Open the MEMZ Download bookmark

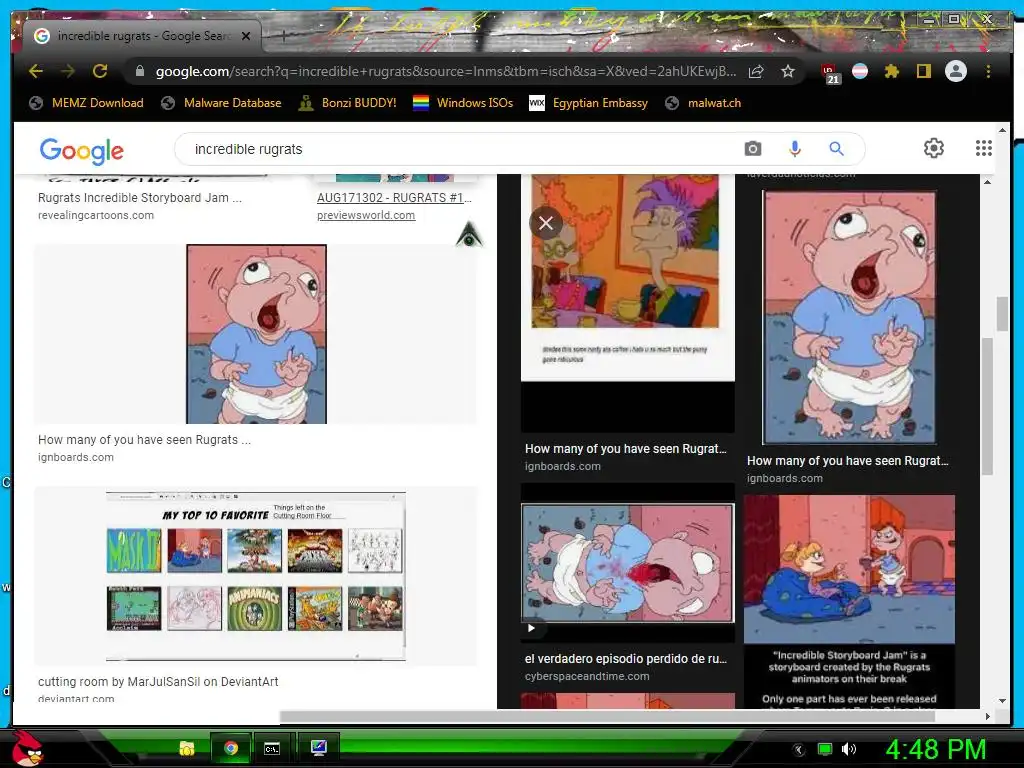[x=87, y=103]
